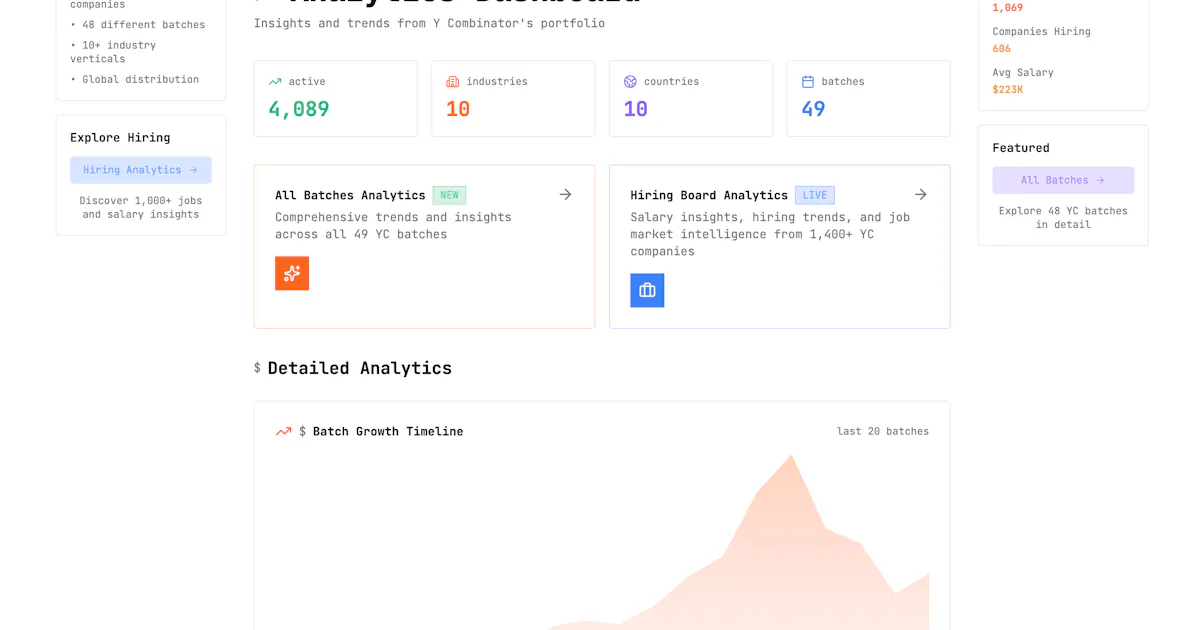Click the arrow on Hiring Board Analytics card
The height and width of the screenshot is (630, 1200).
pos(920,194)
